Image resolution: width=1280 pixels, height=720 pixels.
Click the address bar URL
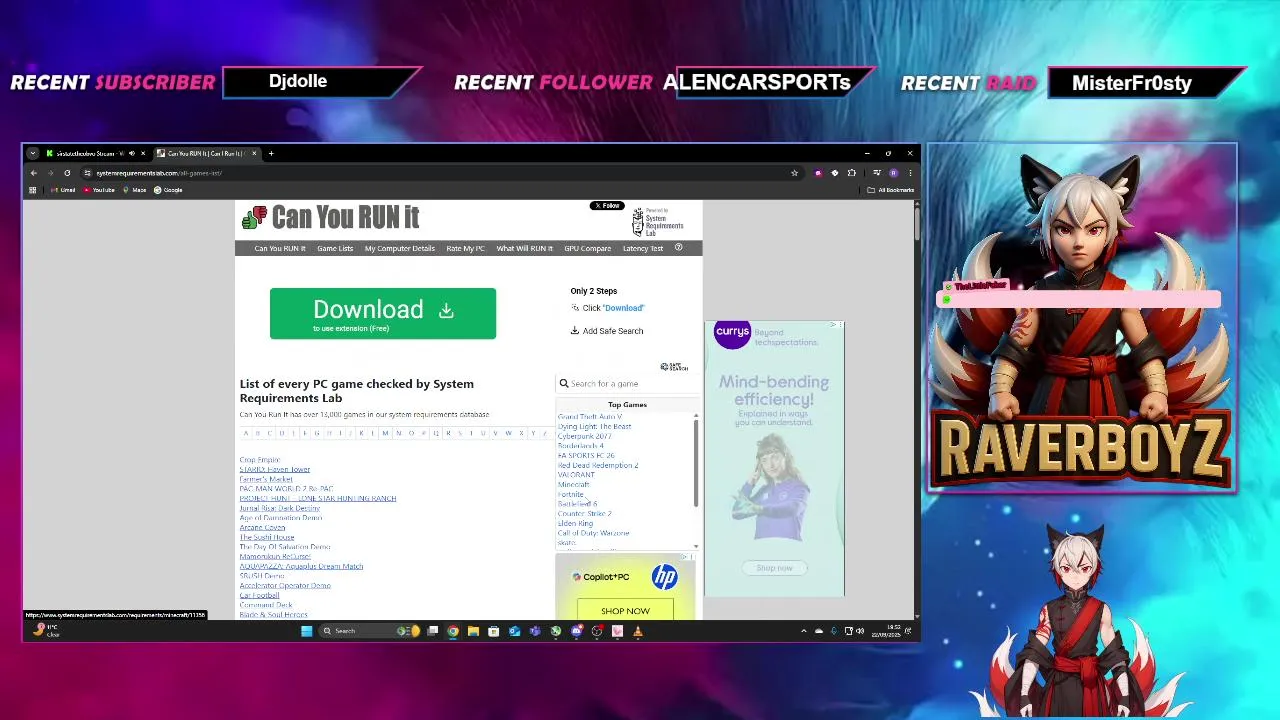[x=159, y=173]
